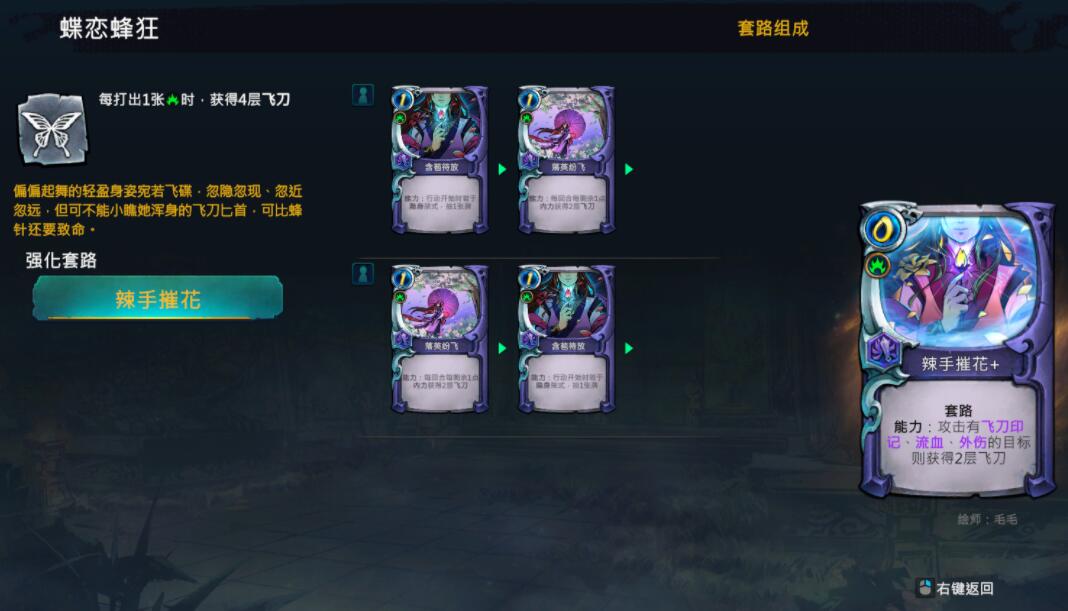The width and height of the screenshot is (1068, 611).
Task: Select the first row's character portrait icon
Action: [362, 95]
